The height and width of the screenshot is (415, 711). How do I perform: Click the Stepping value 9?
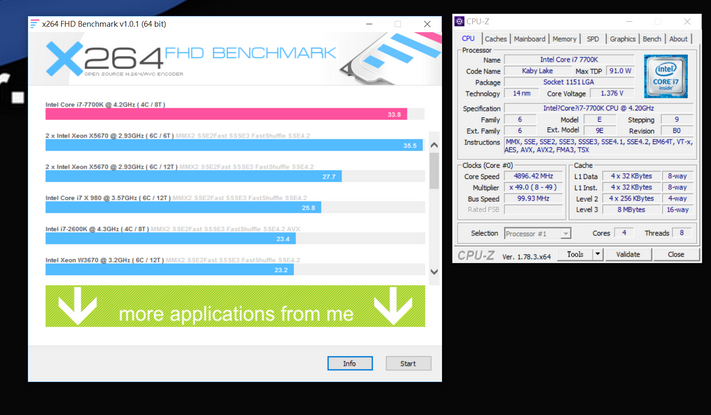677,119
